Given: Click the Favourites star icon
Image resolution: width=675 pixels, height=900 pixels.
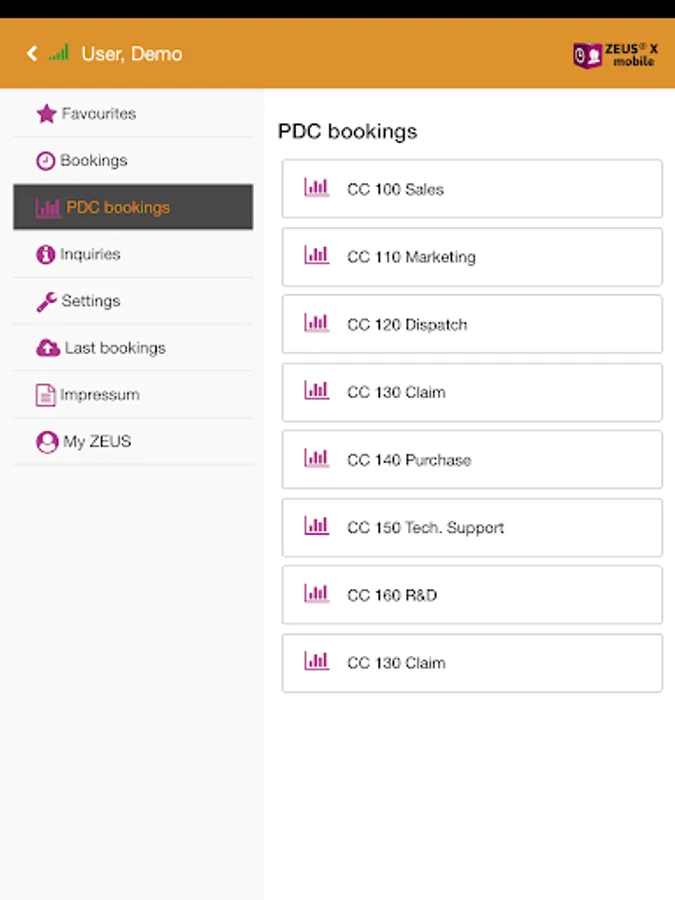Looking at the screenshot, I should pos(46,114).
